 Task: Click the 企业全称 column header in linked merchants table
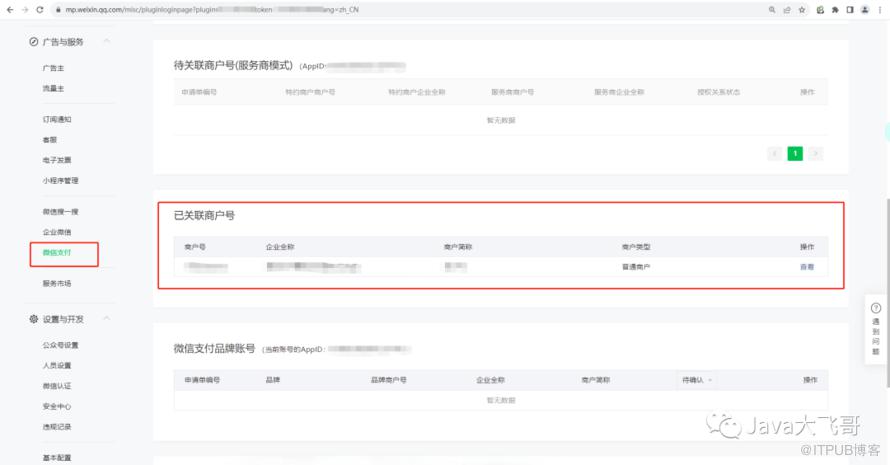tap(280, 247)
